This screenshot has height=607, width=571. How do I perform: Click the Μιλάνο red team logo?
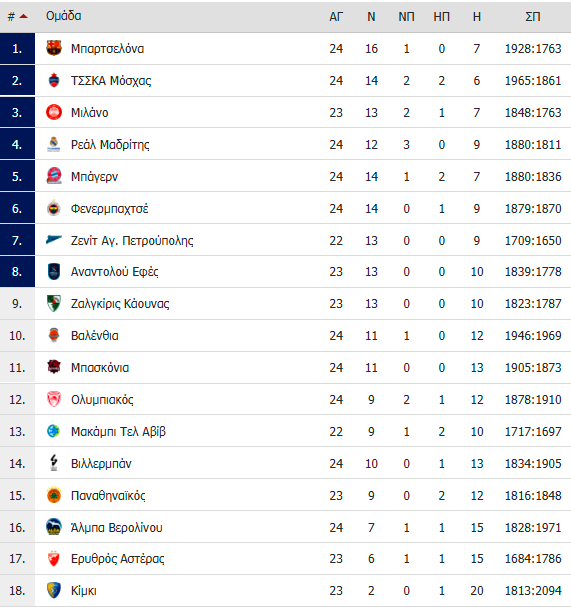pyautogui.click(x=54, y=112)
